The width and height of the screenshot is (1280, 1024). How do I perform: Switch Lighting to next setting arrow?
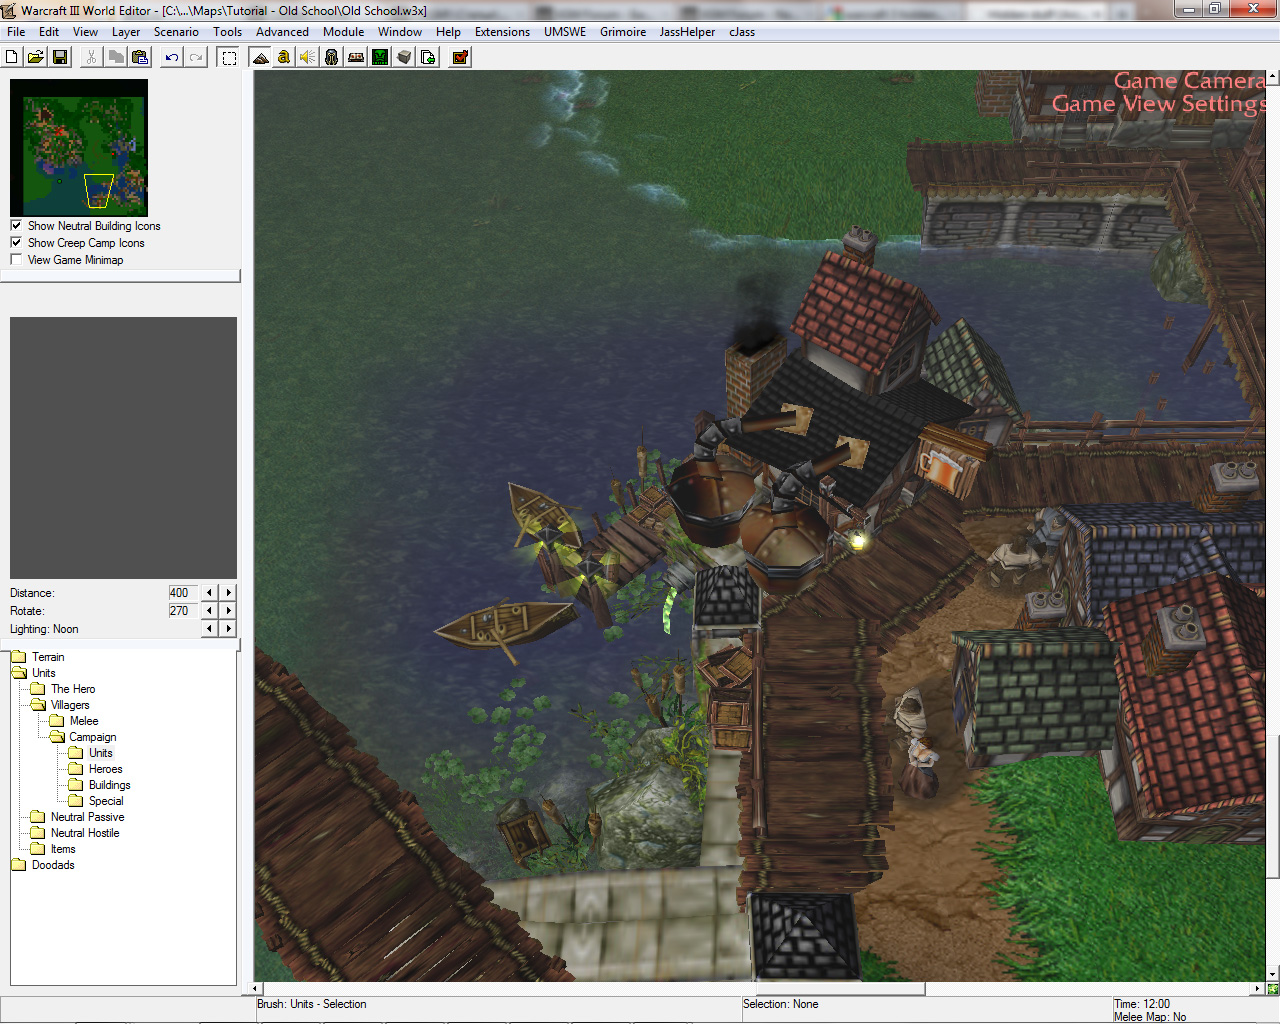[229, 629]
